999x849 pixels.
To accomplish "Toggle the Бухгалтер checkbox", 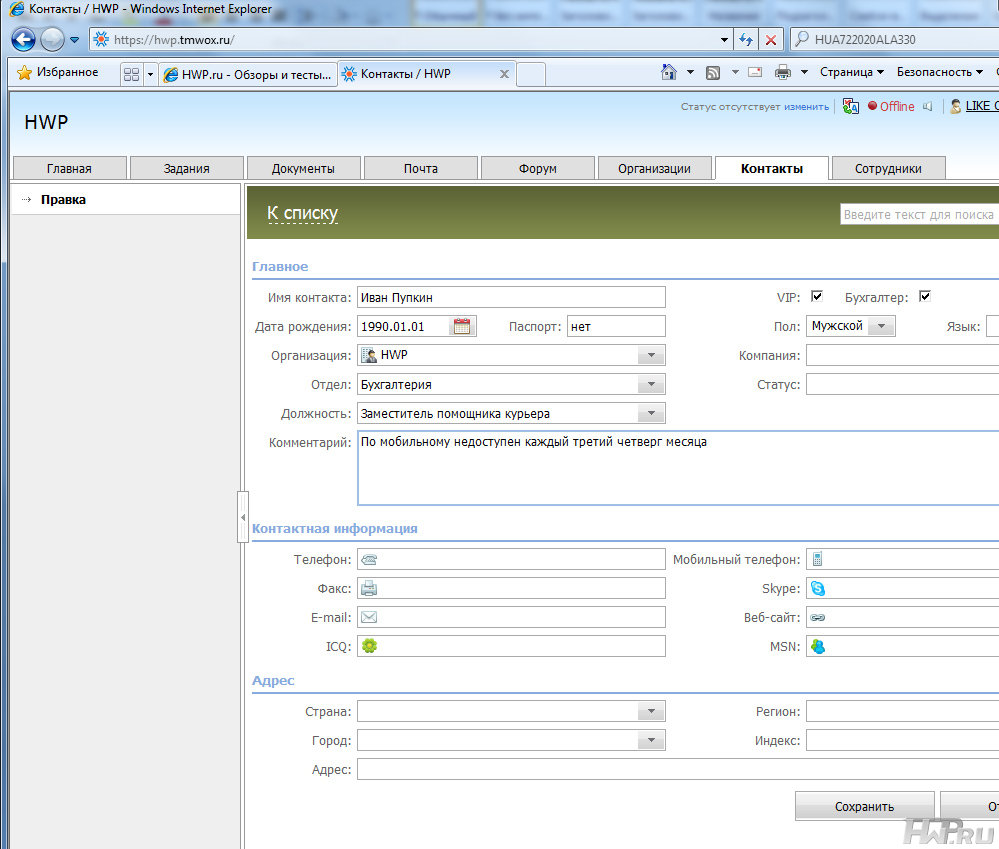I will point(925,296).
